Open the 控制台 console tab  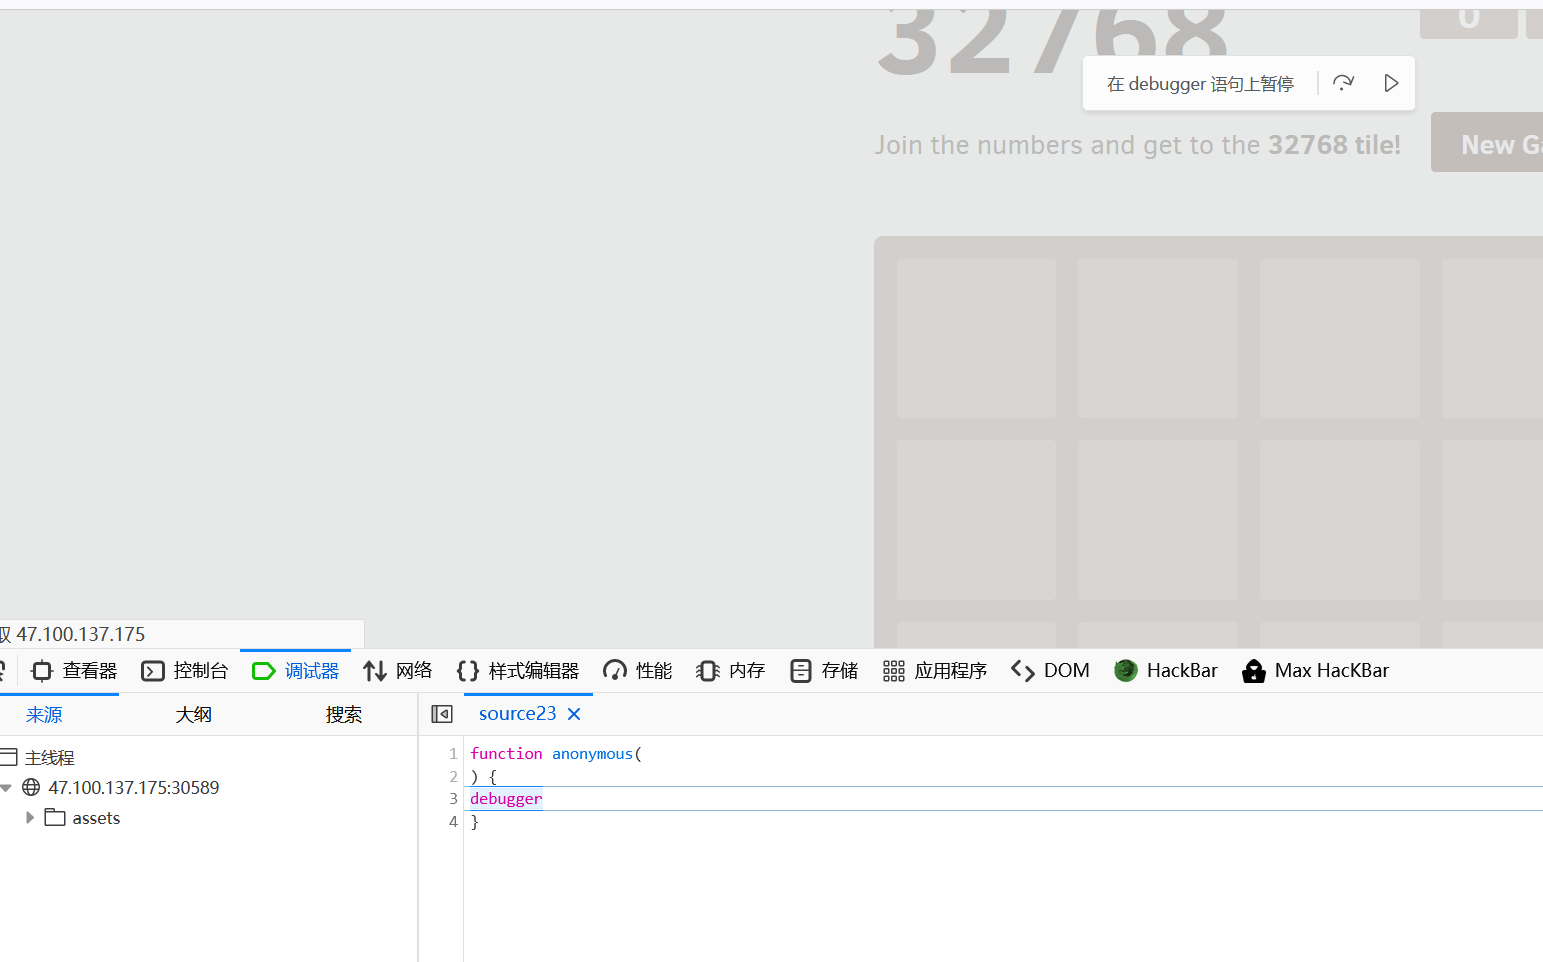coord(185,671)
